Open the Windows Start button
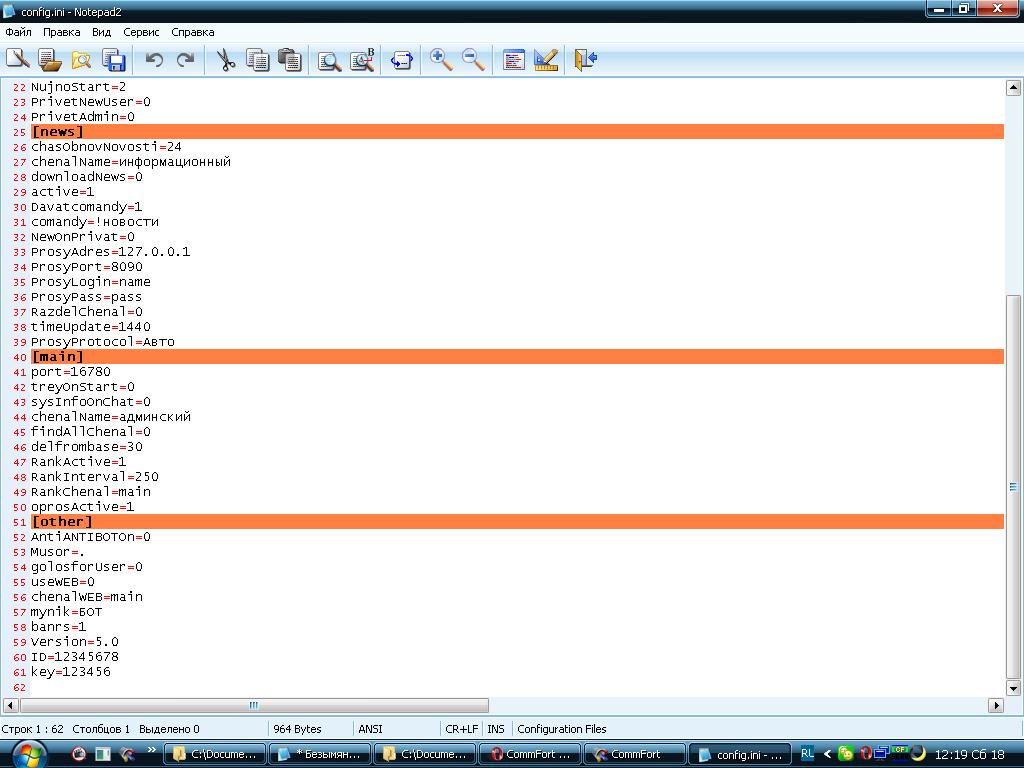This screenshot has height=768, width=1024. click(x=27, y=752)
